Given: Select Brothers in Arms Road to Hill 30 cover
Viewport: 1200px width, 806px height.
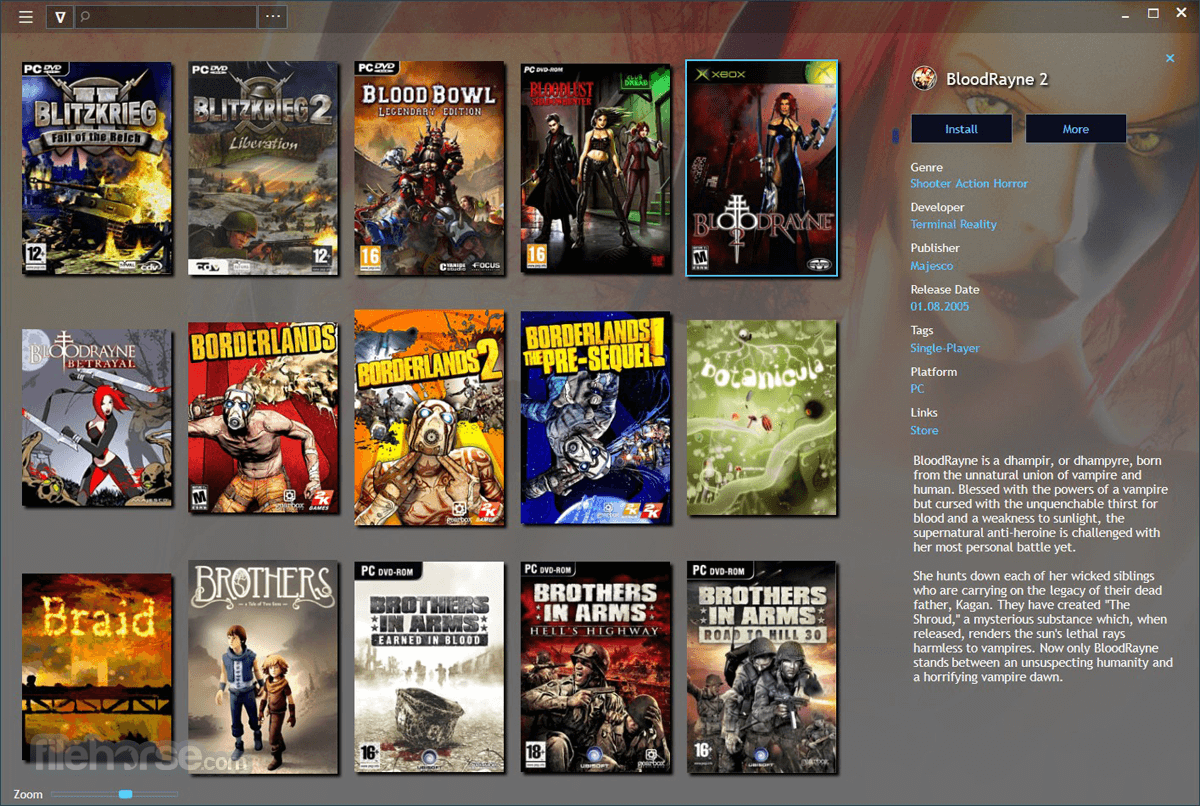Looking at the screenshot, I should coord(762,667).
